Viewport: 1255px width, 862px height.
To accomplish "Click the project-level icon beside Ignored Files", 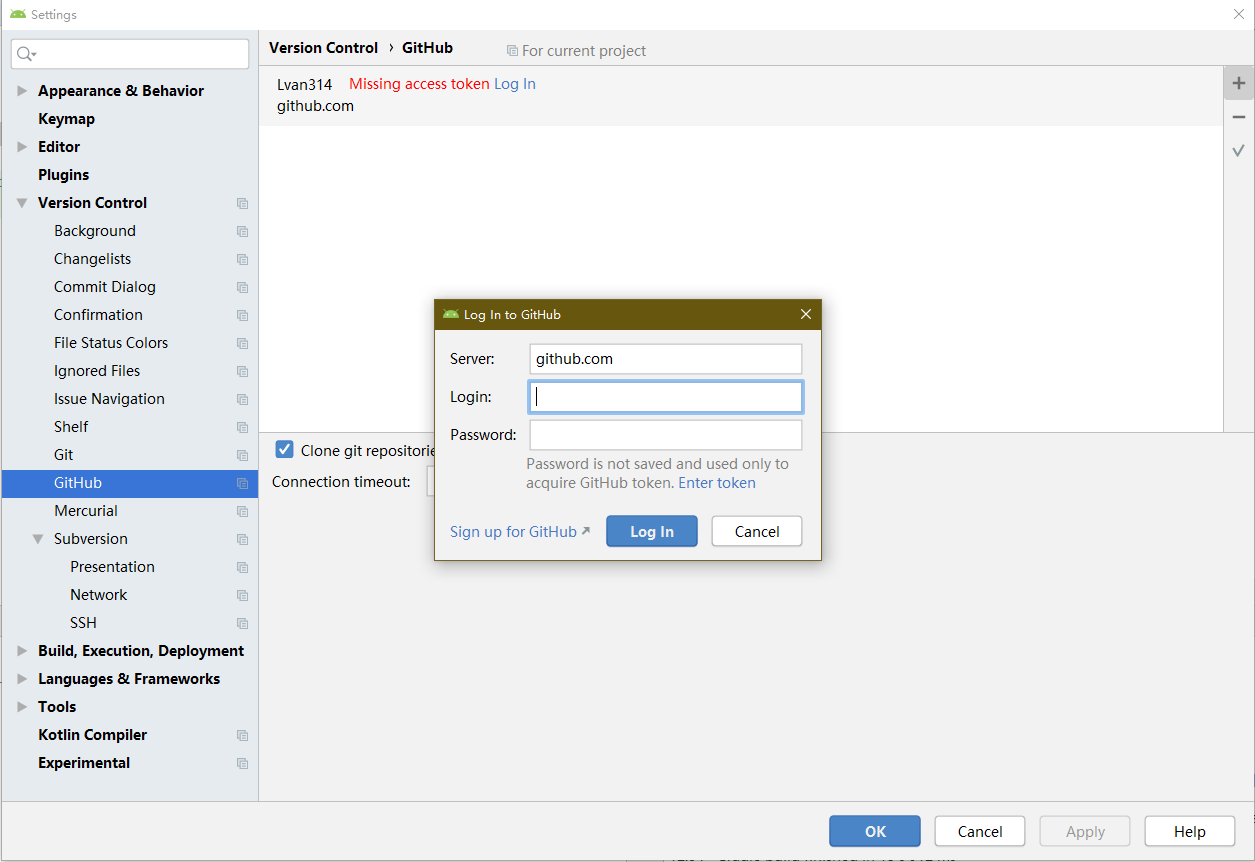I will click(242, 371).
